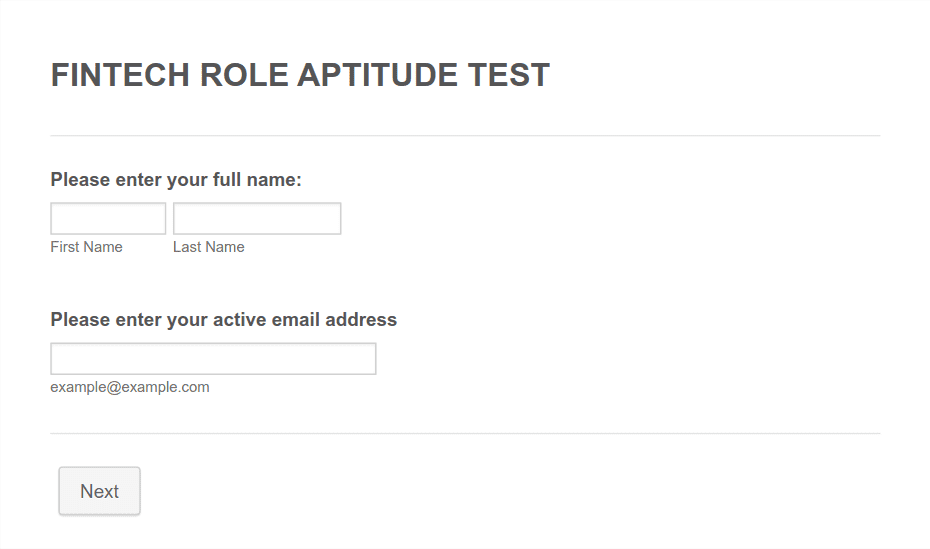Select the word 'FINTECH' in the title
Image resolution: width=930 pixels, height=549 pixels.
pyautogui.click(x=120, y=75)
